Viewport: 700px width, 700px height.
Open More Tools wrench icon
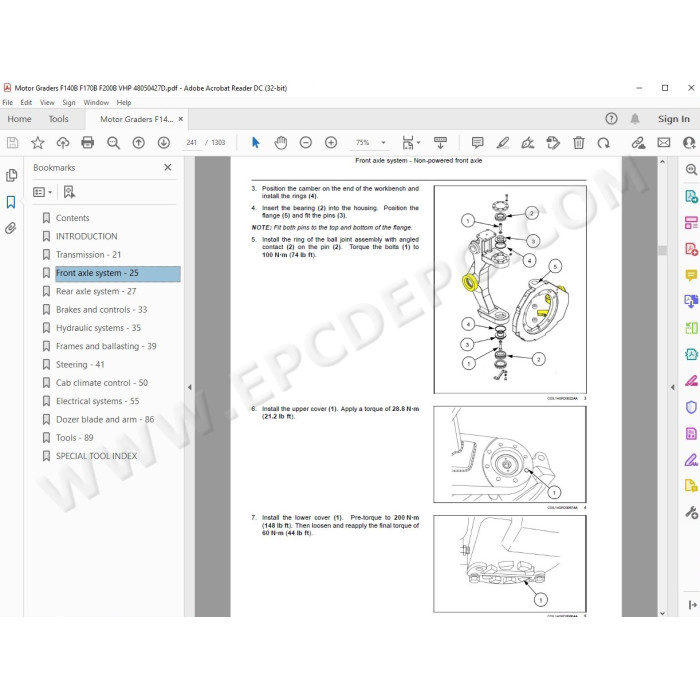coord(691,512)
